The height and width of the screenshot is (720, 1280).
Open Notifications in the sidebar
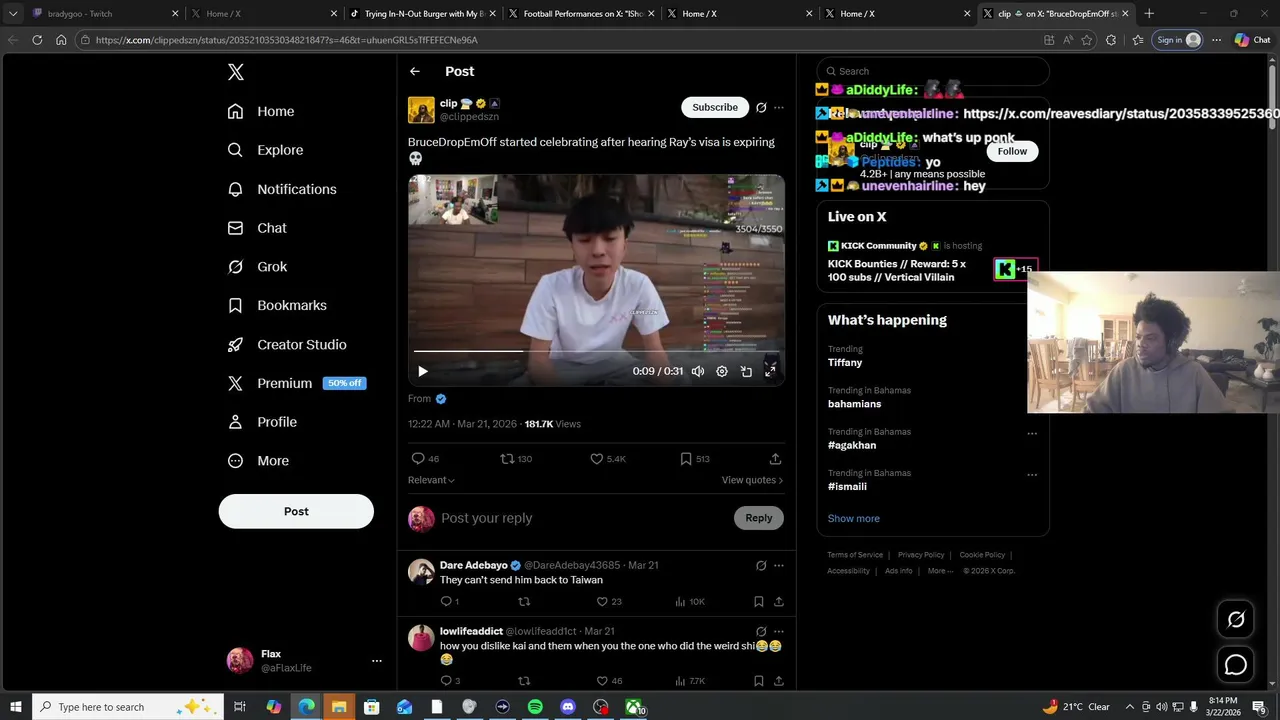(282, 189)
